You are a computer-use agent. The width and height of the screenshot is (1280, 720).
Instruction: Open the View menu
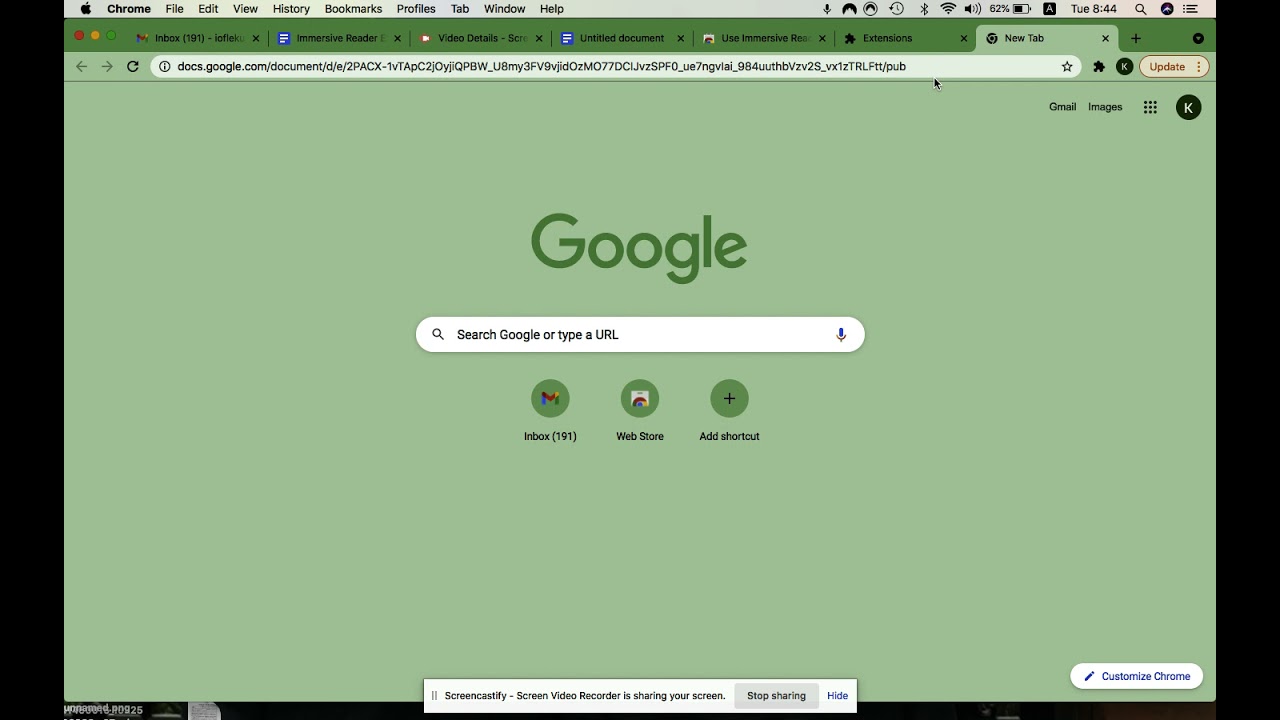(245, 9)
